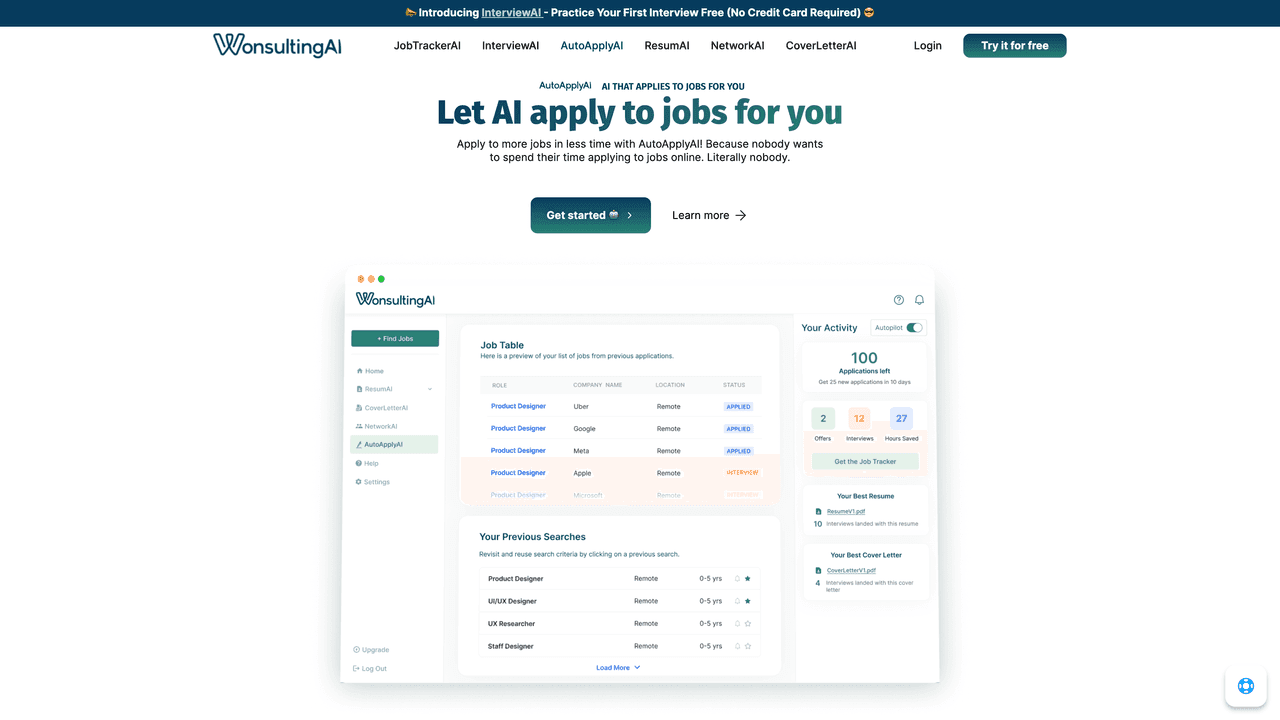Image resolution: width=1280 pixels, height=720 pixels.
Task: Click bell icon on UI/UX Designer search row
Action: tap(737, 601)
